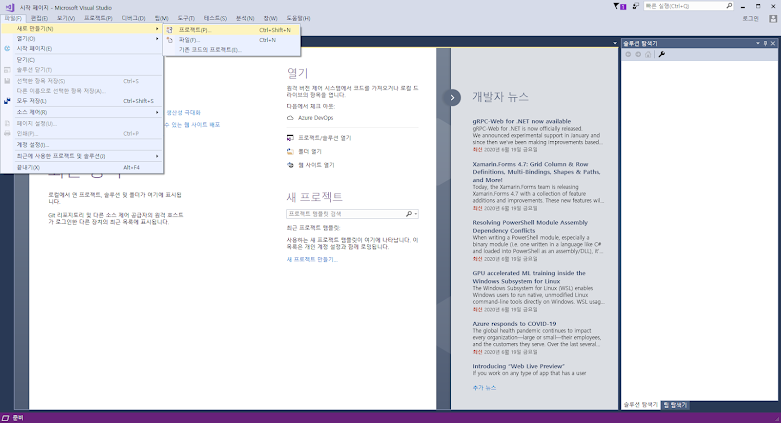Open the GPU accelerated ML training article
Image resolution: width=781 pixels, height=423 pixels.
[529, 277]
